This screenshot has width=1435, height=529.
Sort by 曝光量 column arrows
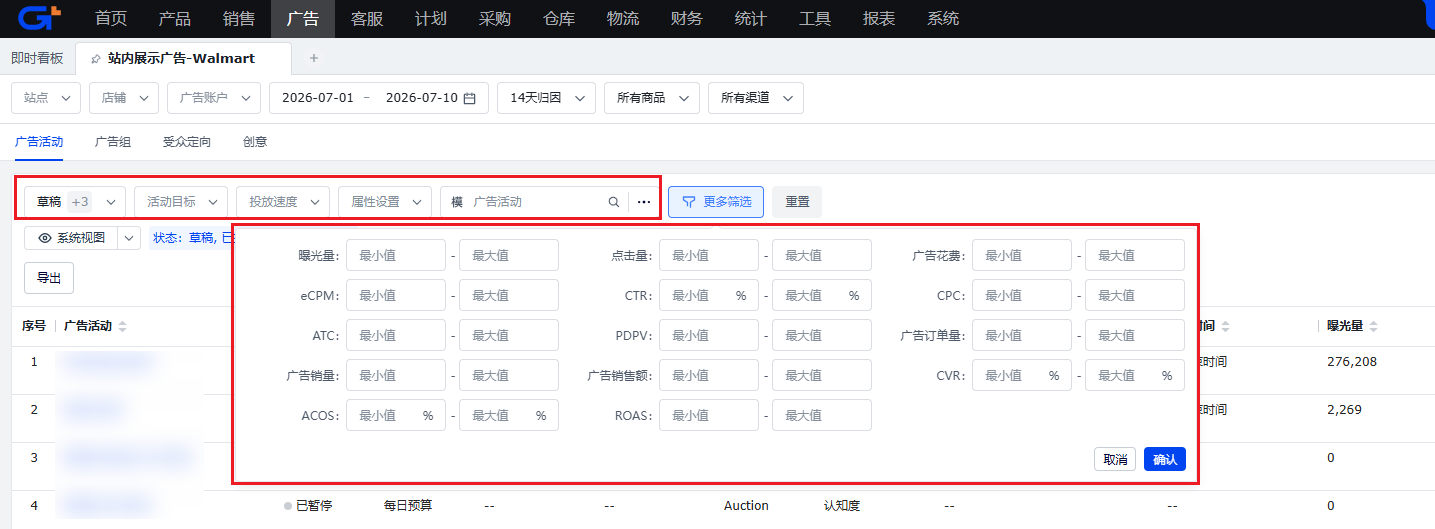click(x=1373, y=326)
